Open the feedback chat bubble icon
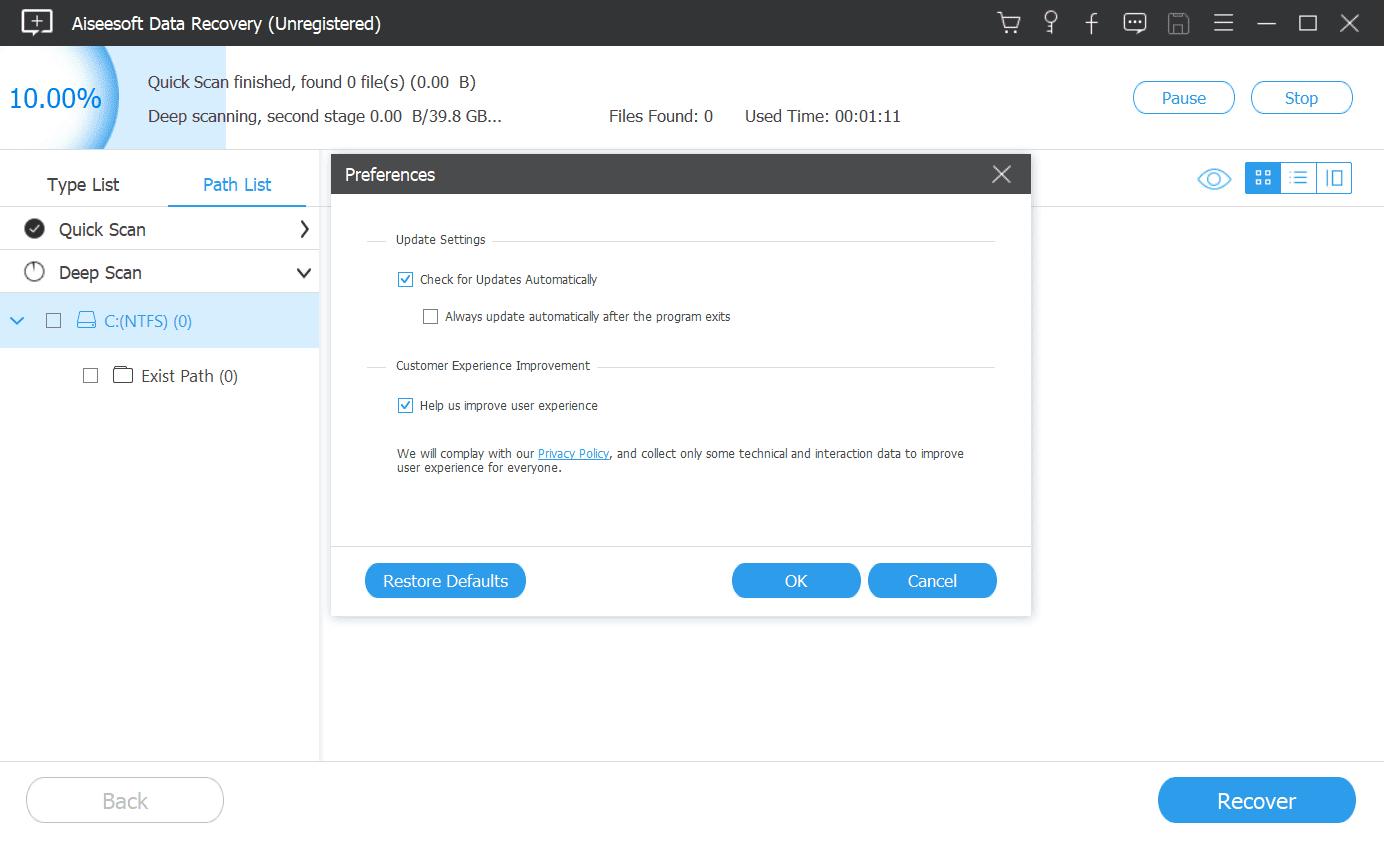 point(1135,23)
